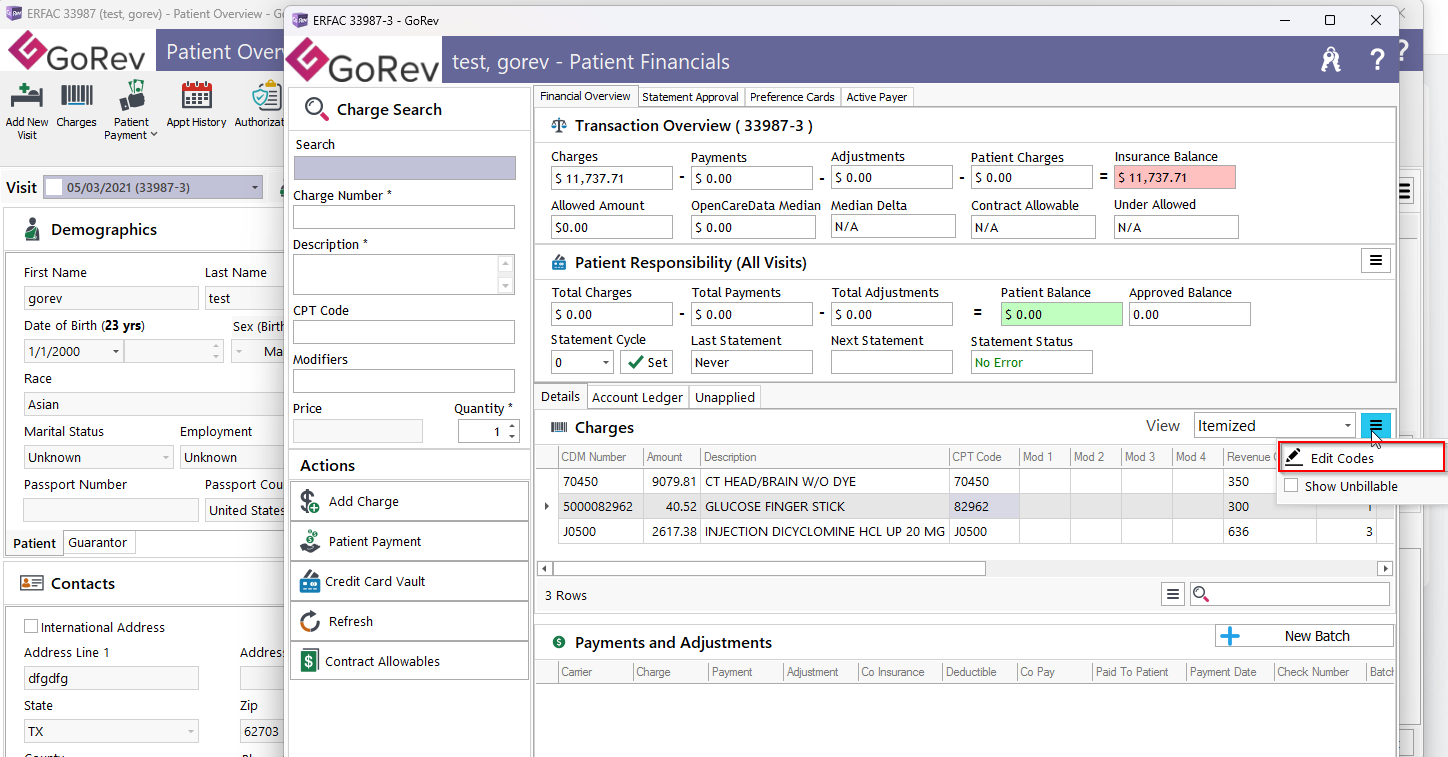Click Last Statement field showing Never
1448x757 pixels.
[x=752, y=362]
